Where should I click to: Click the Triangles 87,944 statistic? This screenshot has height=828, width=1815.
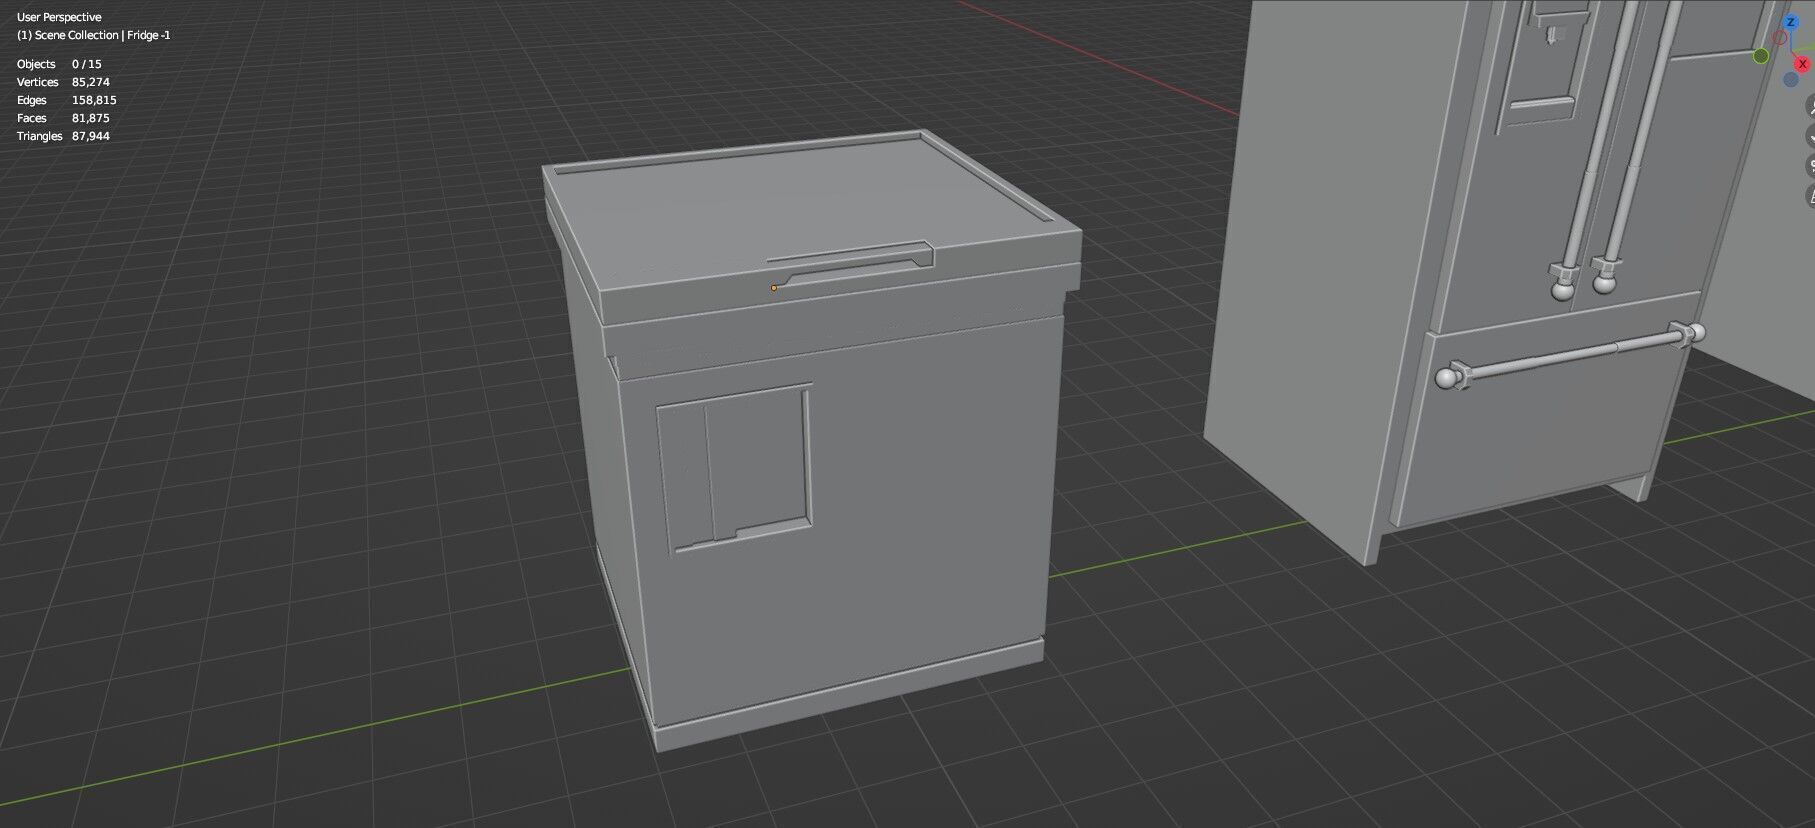(63, 136)
